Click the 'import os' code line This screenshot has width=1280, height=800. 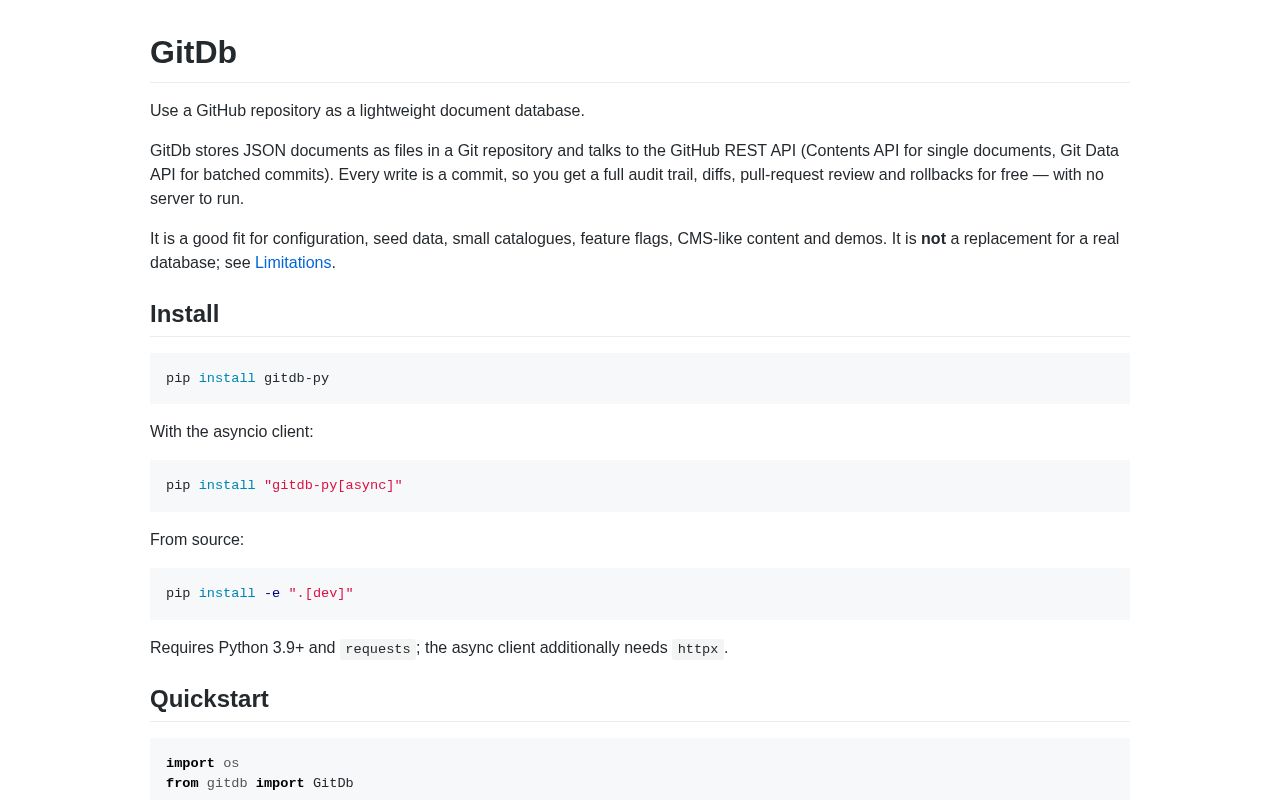tap(203, 764)
